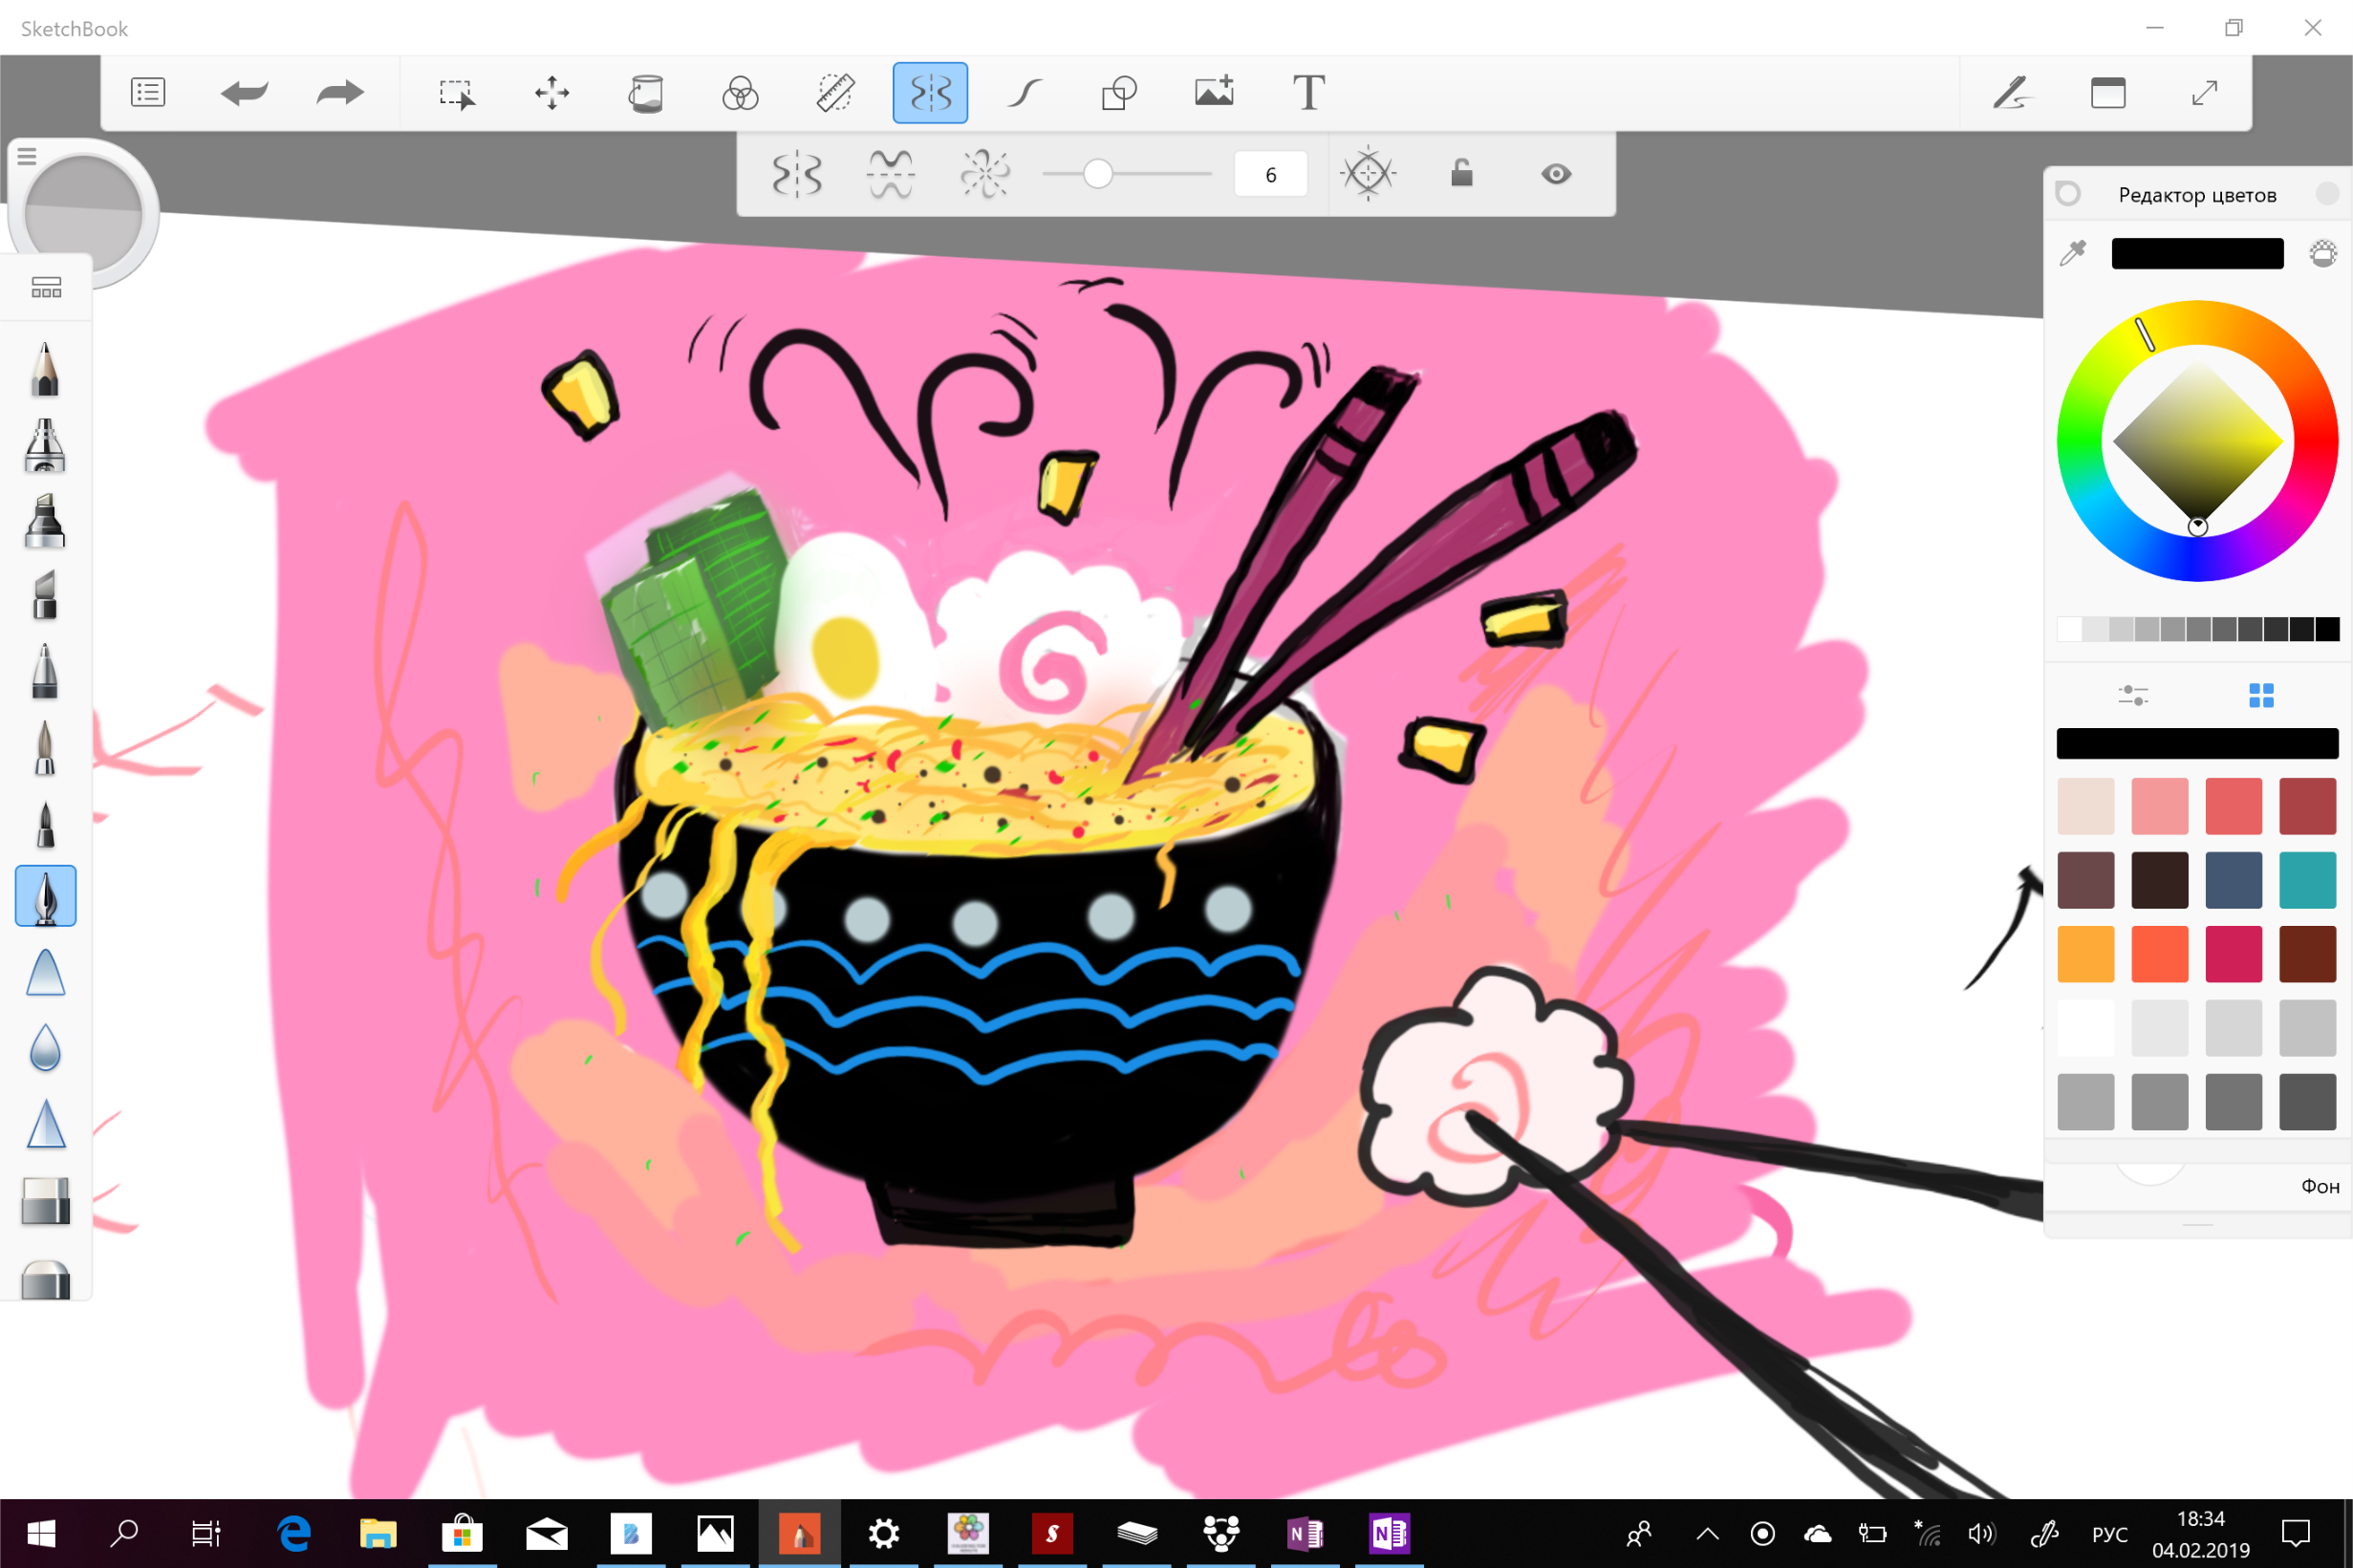This screenshot has height=1568, width=2353.
Task: Select the Ballpoint pen brush
Action: 45,671
